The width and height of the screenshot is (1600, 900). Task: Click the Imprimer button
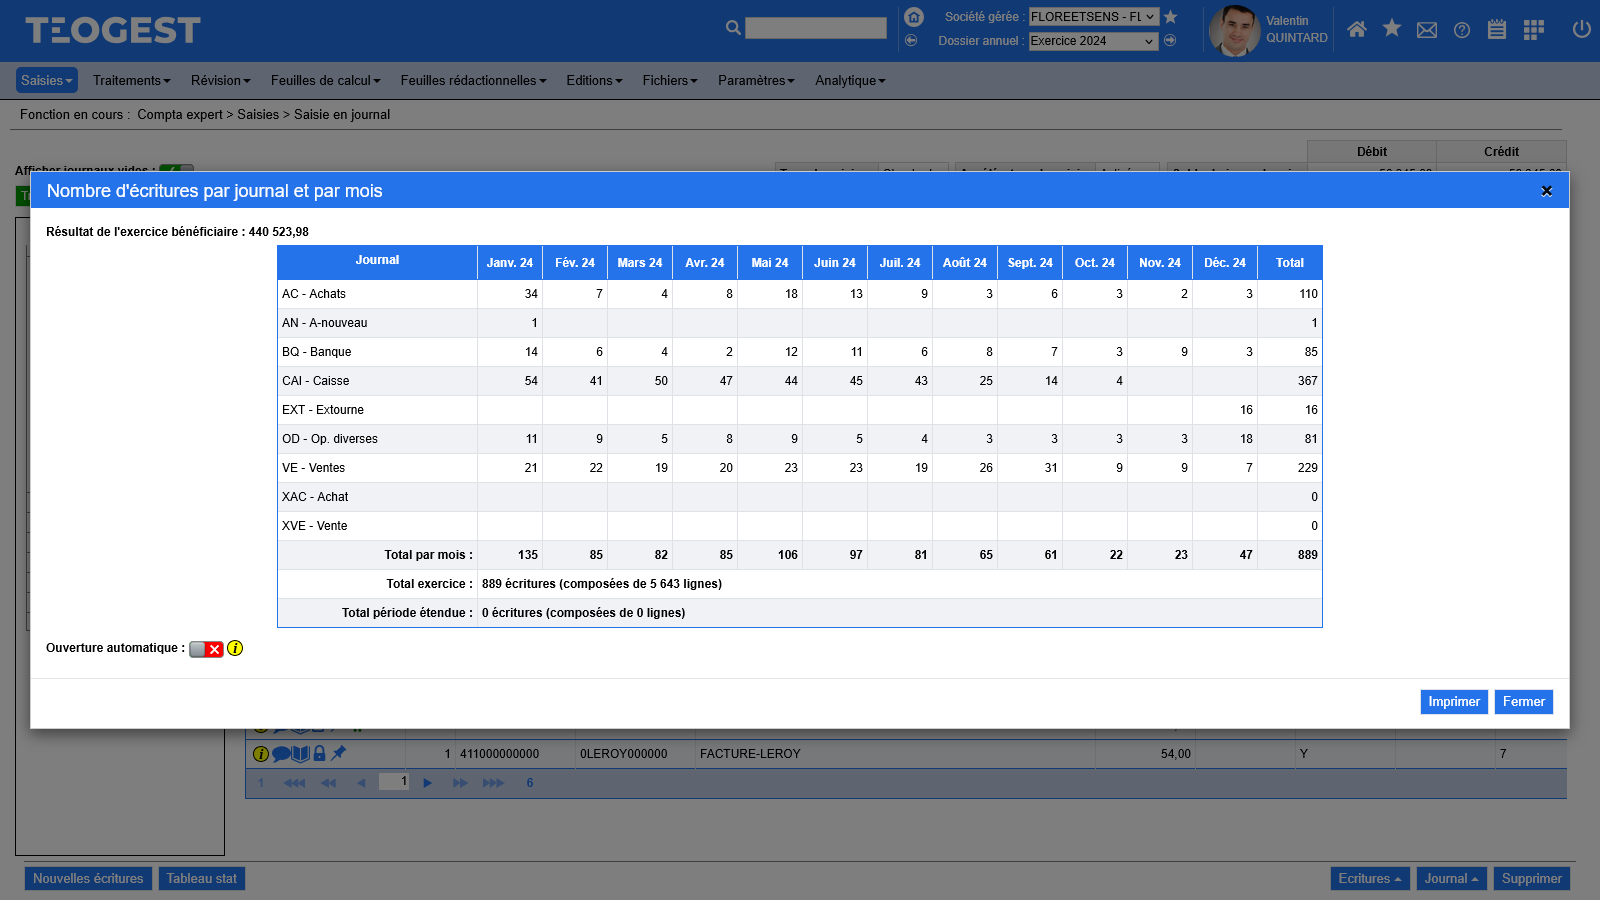[x=1454, y=702]
